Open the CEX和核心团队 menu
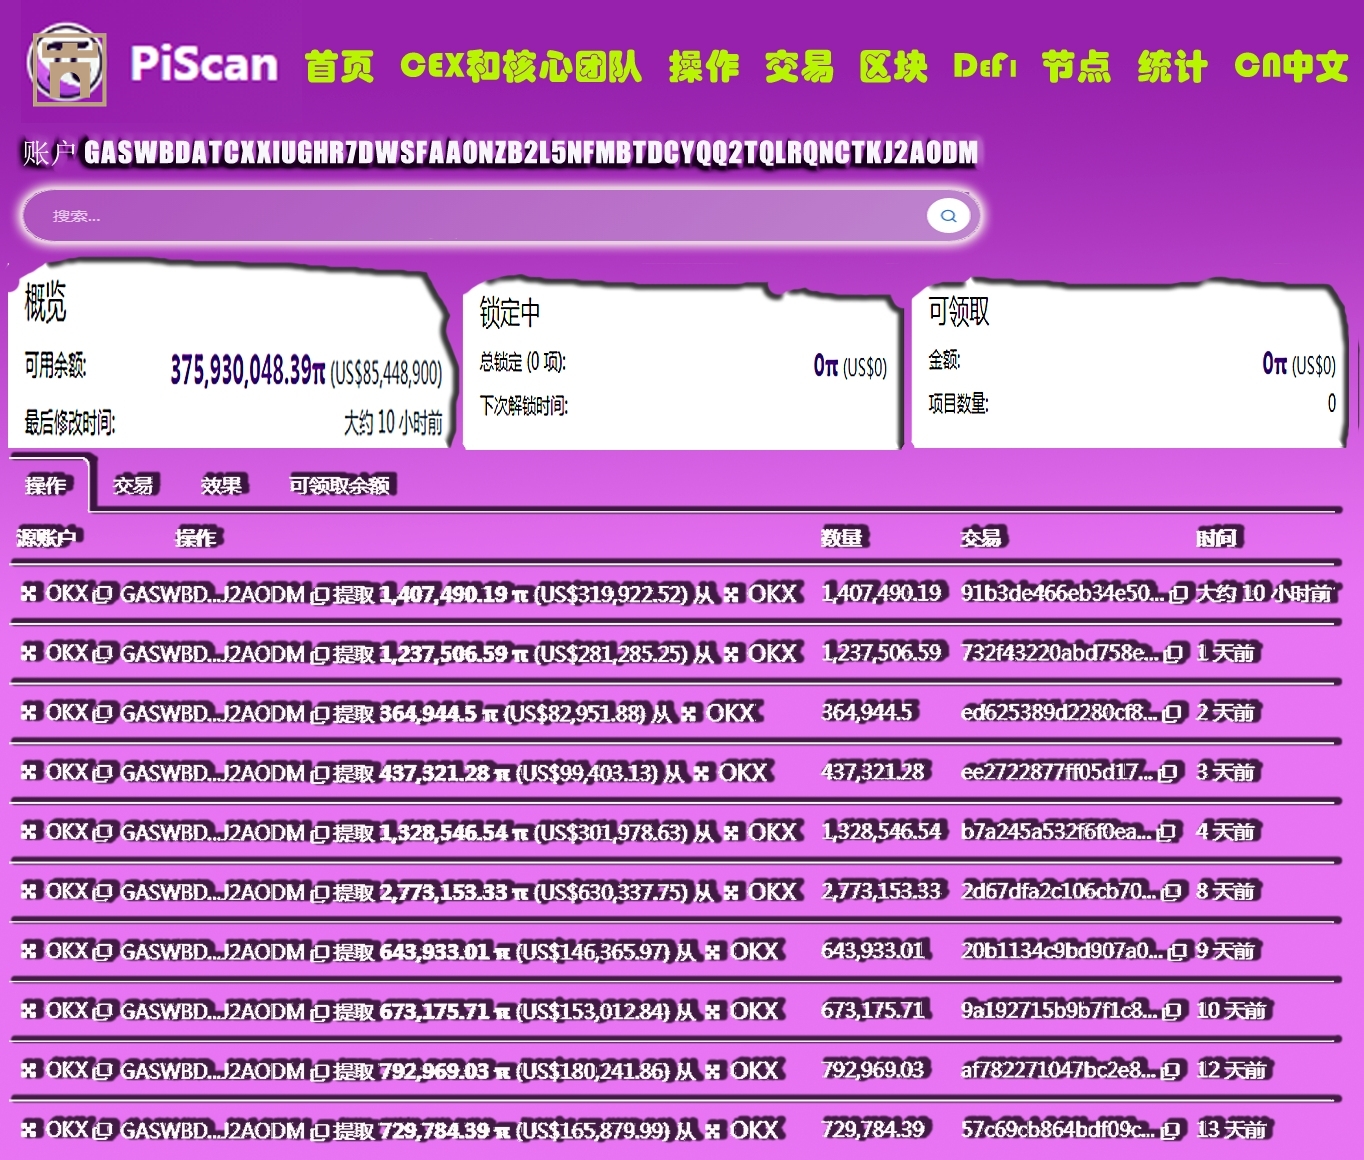The height and width of the screenshot is (1160, 1364). 520,67
